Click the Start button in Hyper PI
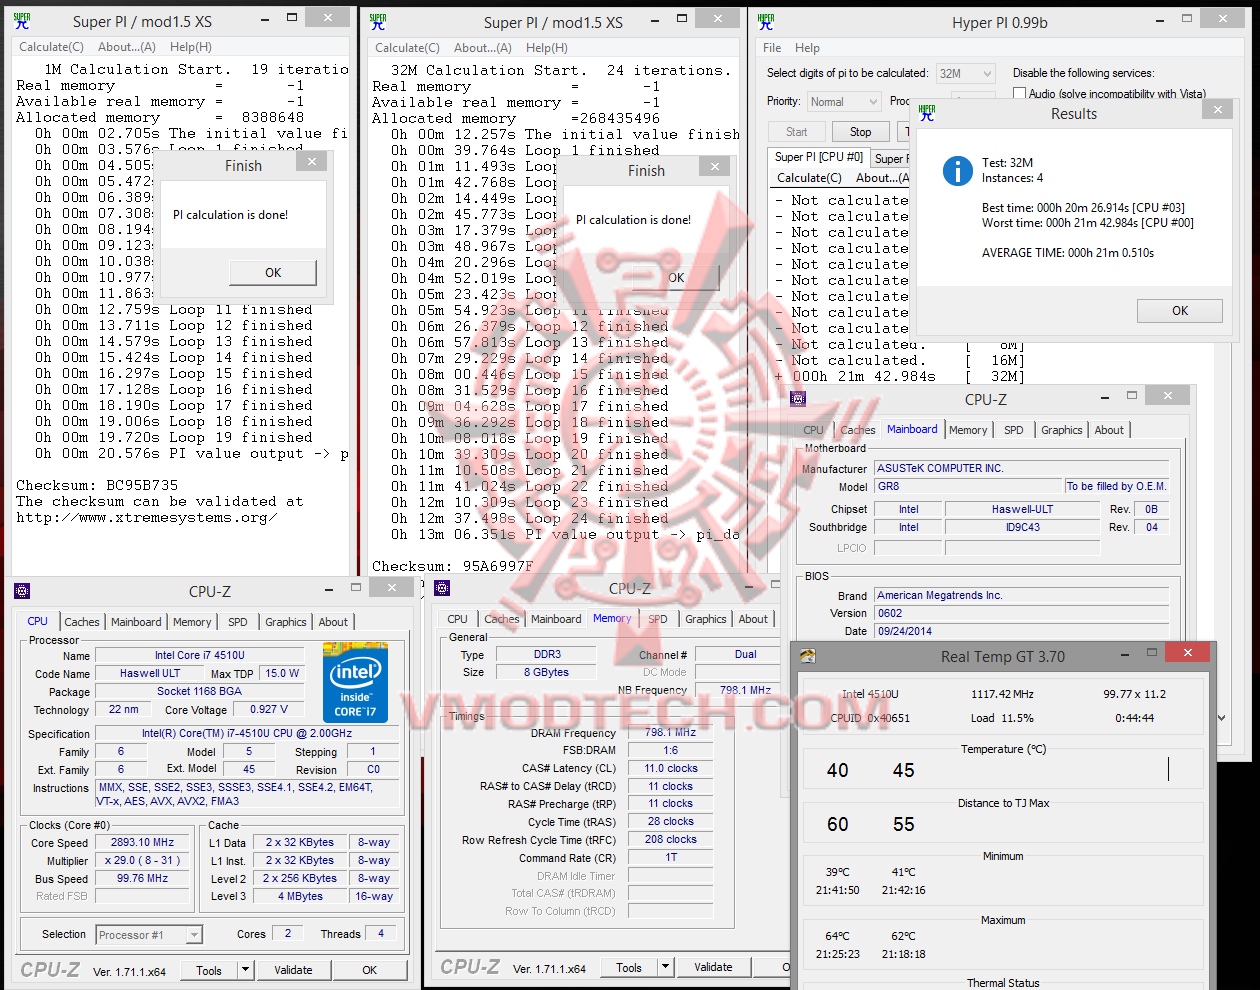This screenshot has width=1260, height=990. [x=797, y=132]
